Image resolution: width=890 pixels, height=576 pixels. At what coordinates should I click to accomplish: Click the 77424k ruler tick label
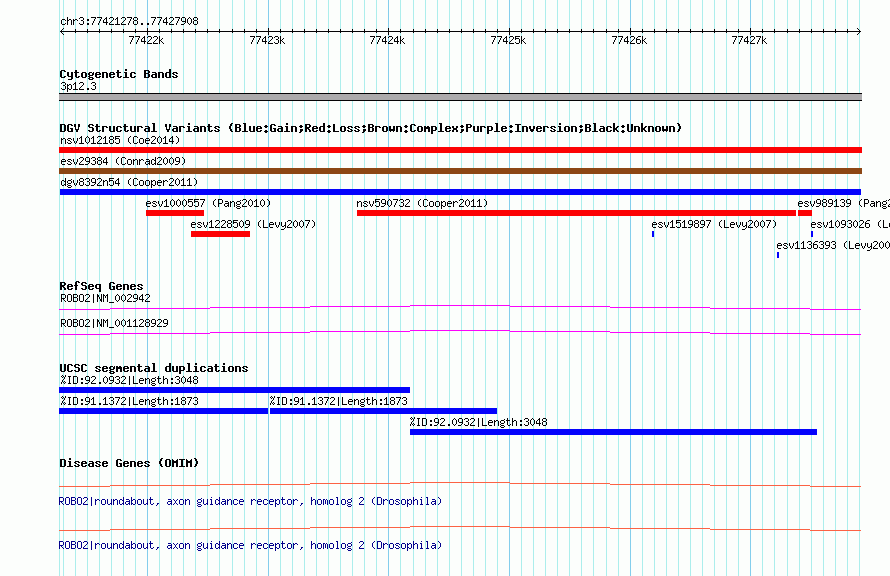pyautogui.click(x=387, y=40)
